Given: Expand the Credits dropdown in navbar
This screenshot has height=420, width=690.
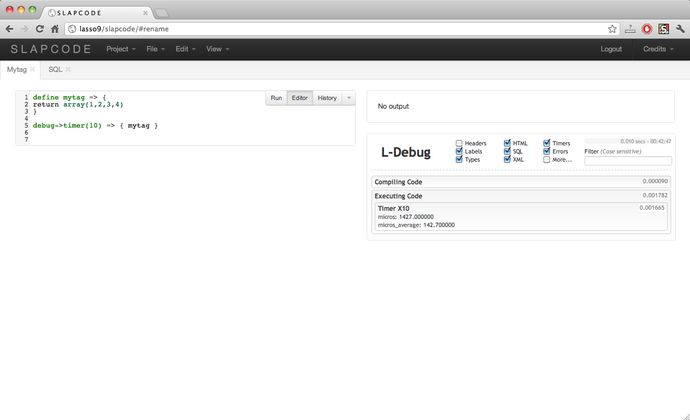Looking at the screenshot, I should [x=658, y=48].
